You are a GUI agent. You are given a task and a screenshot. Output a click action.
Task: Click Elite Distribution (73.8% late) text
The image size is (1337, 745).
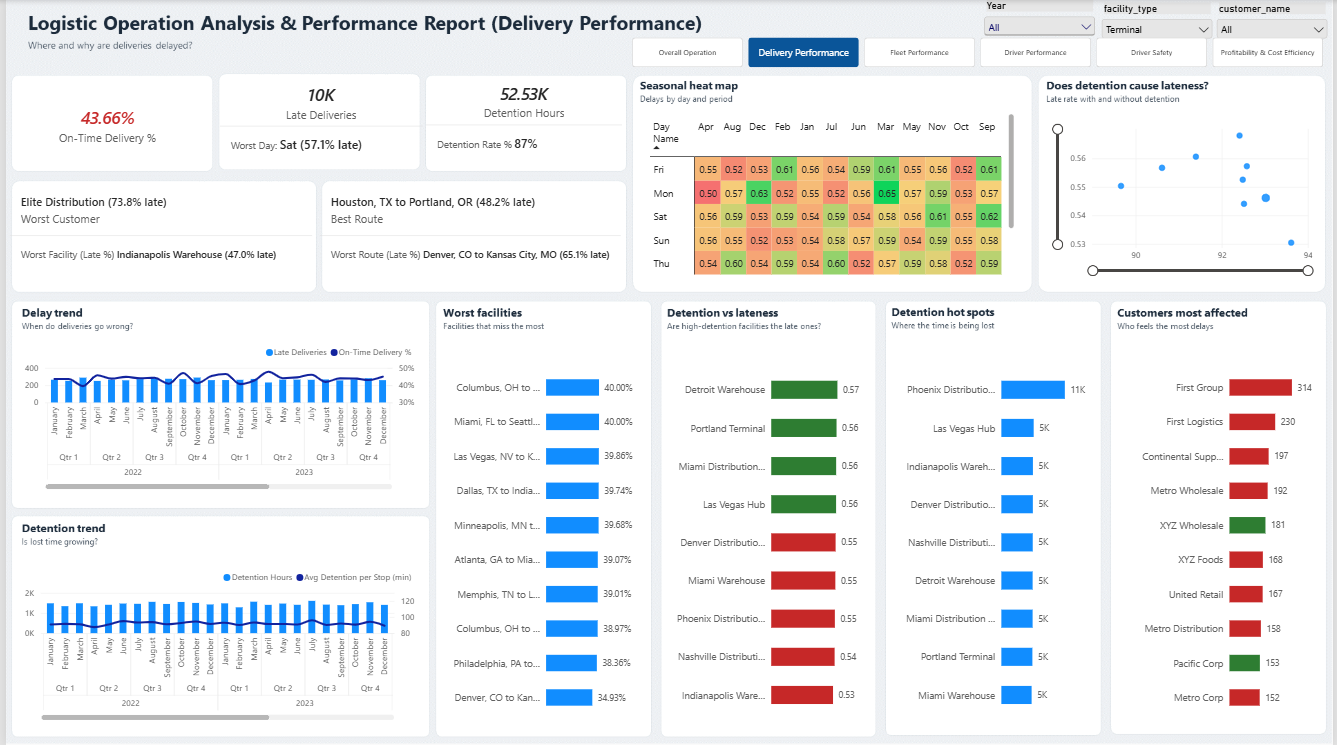point(94,202)
